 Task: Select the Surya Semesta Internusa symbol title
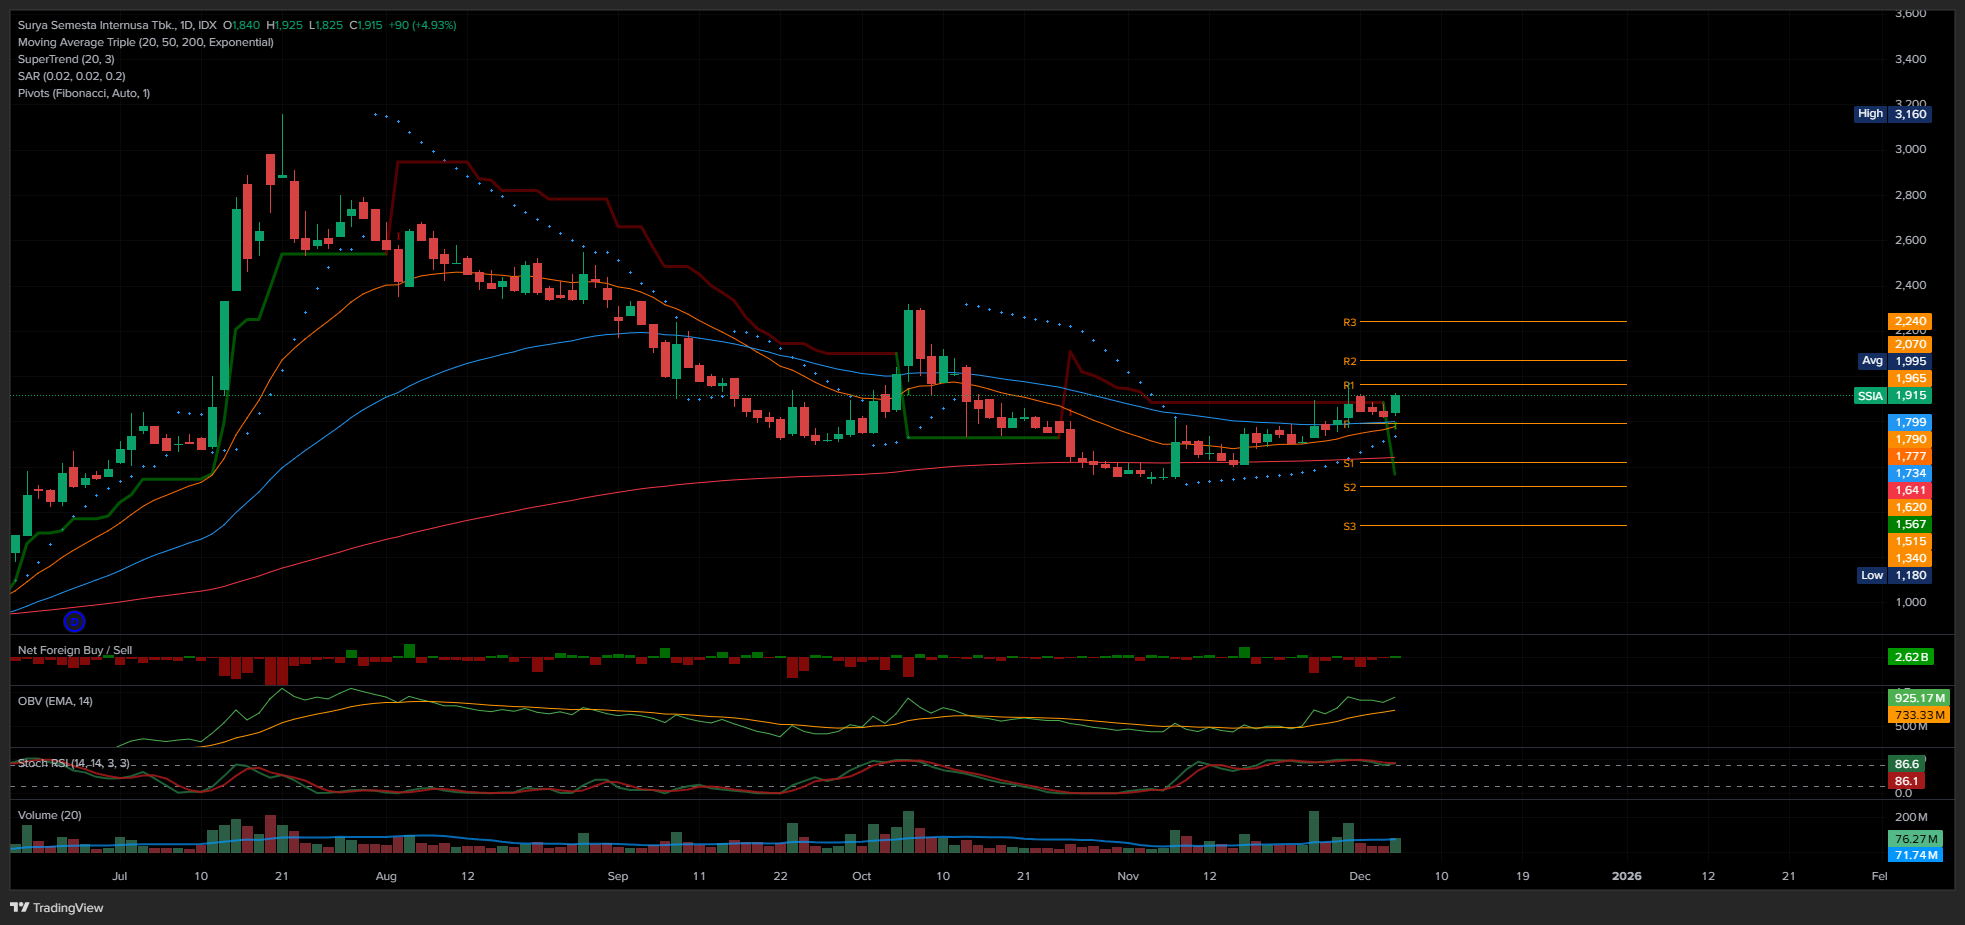click(x=117, y=25)
